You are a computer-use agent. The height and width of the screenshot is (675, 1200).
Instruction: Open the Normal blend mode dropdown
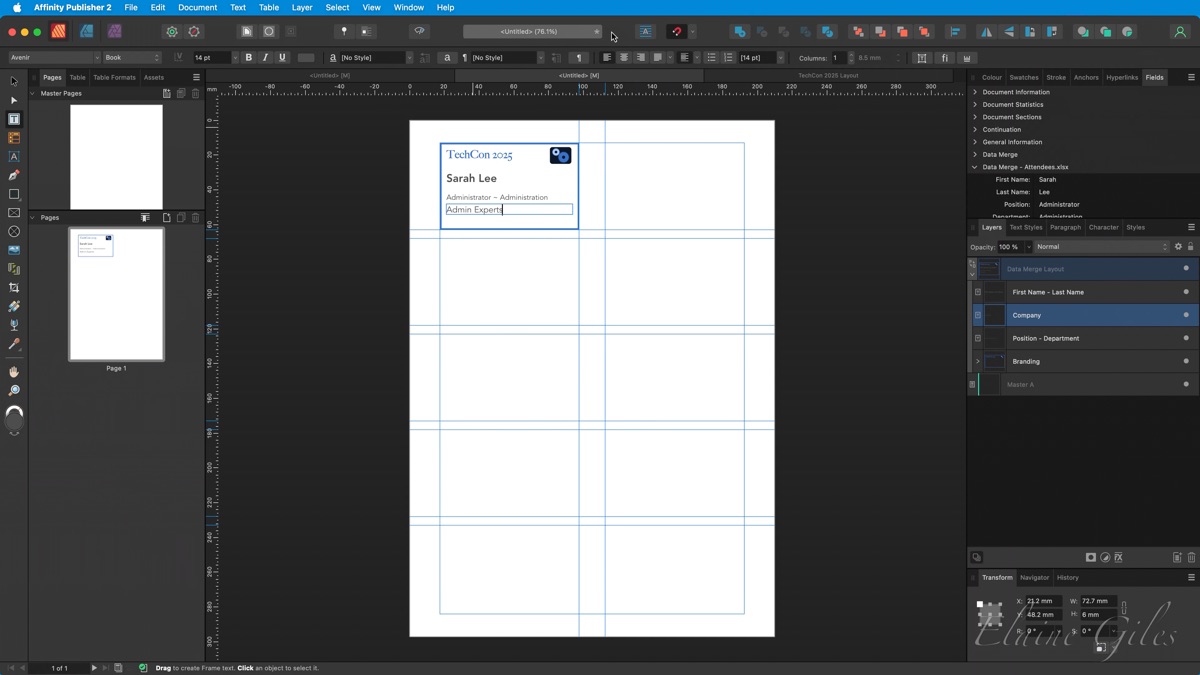point(1101,247)
